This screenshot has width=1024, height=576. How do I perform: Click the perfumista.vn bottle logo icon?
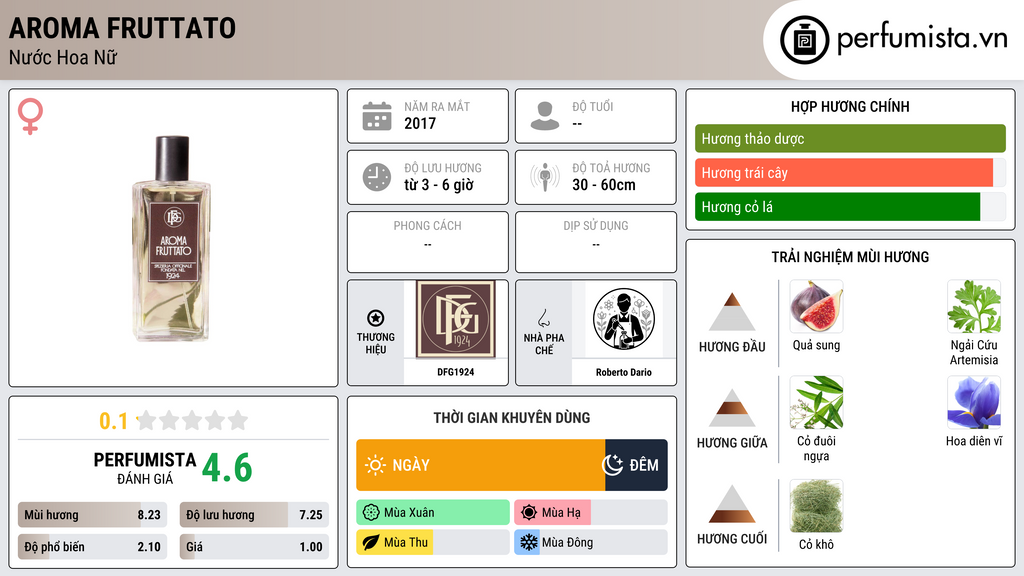click(804, 40)
